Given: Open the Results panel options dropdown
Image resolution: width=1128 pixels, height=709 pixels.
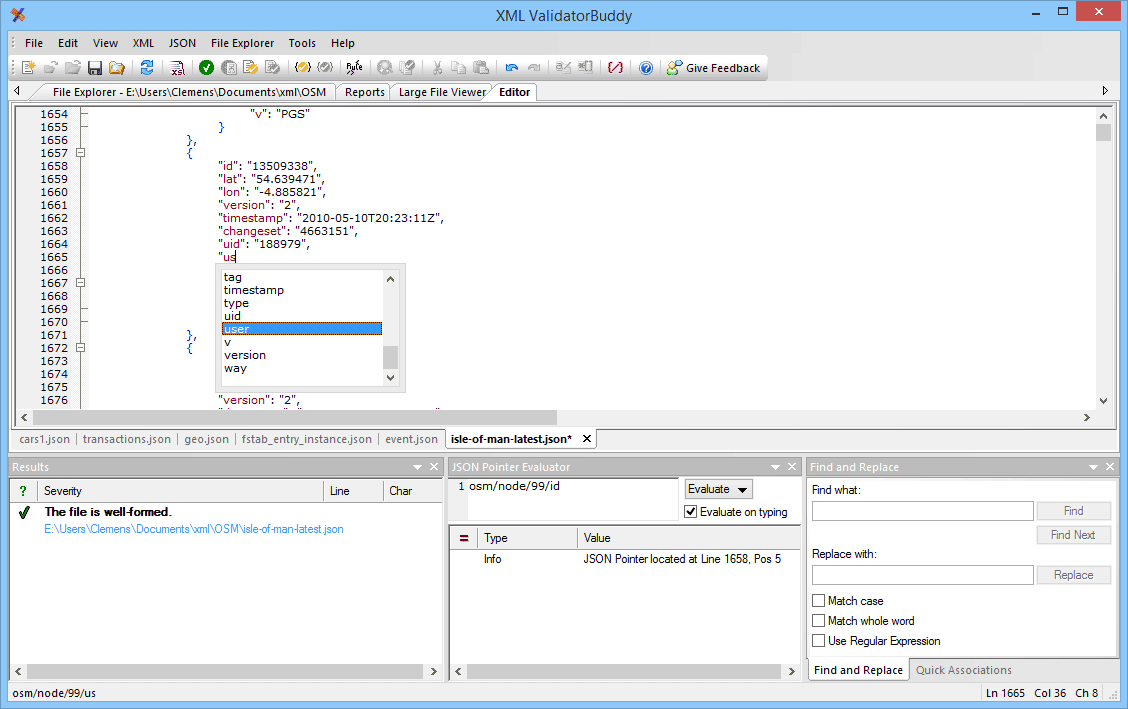Looking at the screenshot, I should coord(417,467).
